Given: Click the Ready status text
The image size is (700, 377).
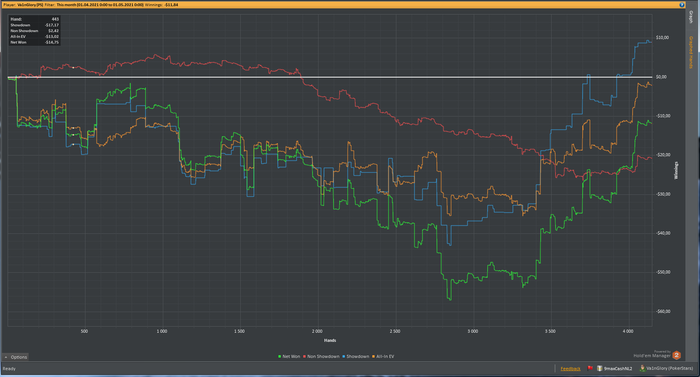Looking at the screenshot, I should pyautogui.click(x=9, y=369).
